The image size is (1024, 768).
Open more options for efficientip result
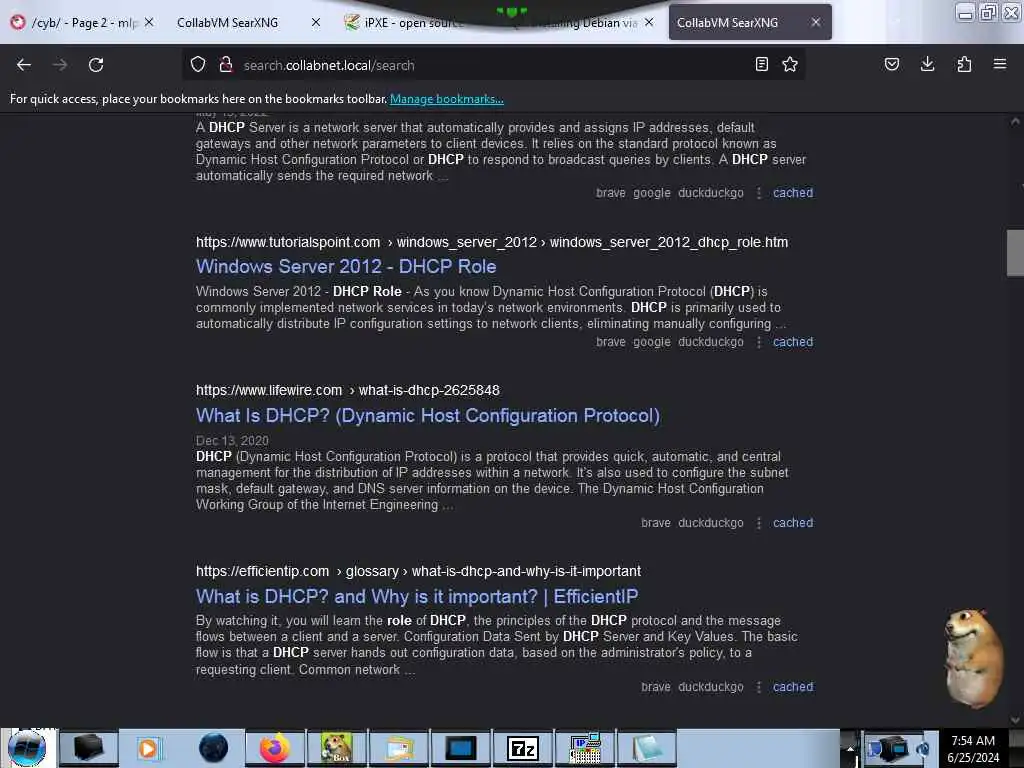pos(759,687)
